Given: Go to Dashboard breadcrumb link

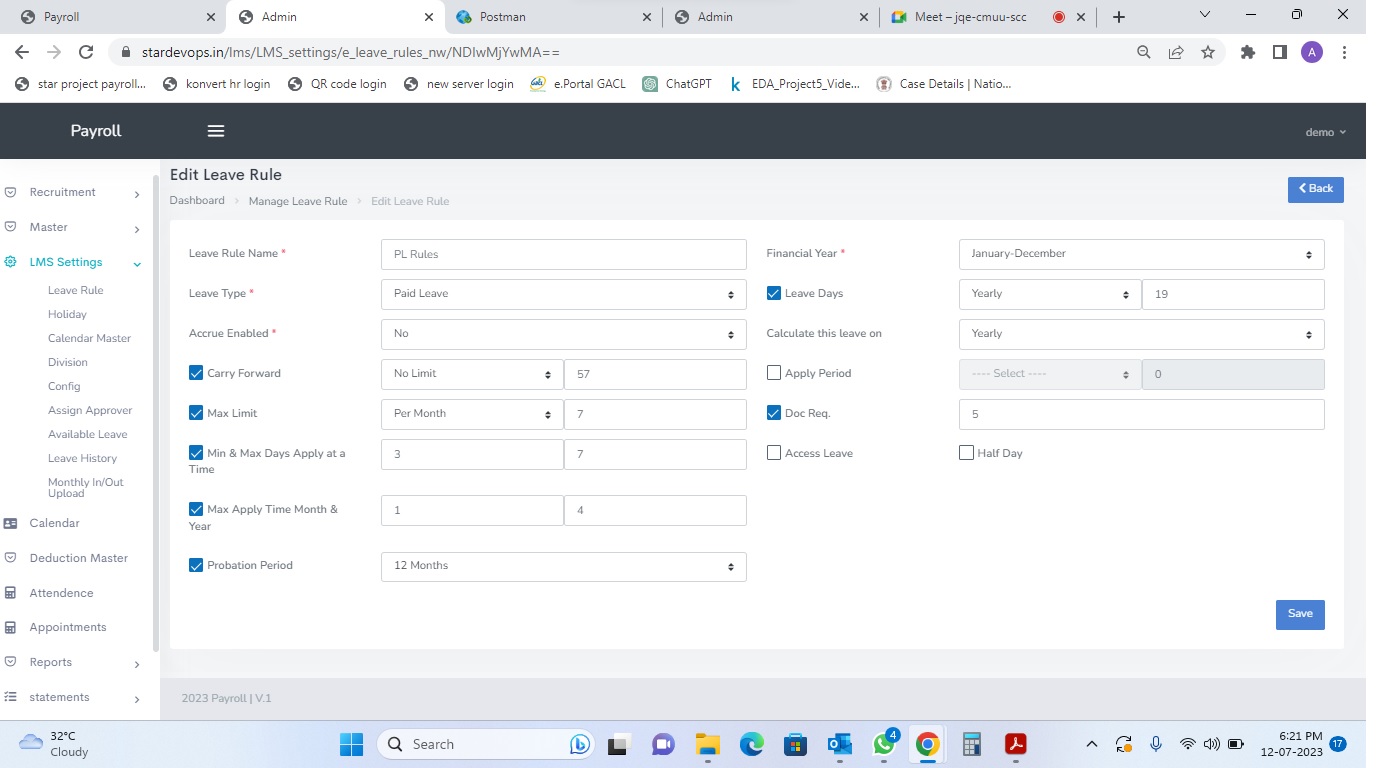Looking at the screenshot, I should click(x=197, y=200).
